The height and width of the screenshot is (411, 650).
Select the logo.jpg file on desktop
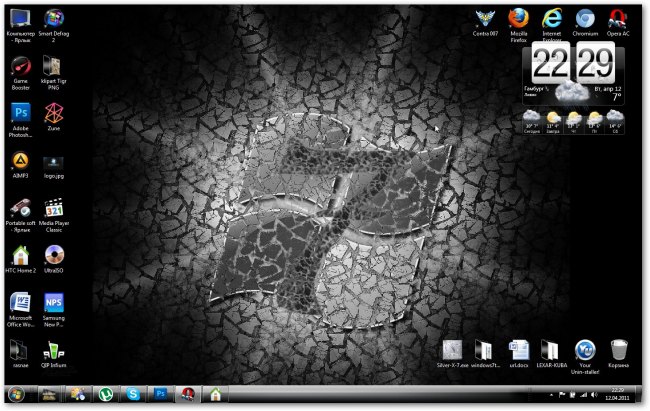pos(53,163)
